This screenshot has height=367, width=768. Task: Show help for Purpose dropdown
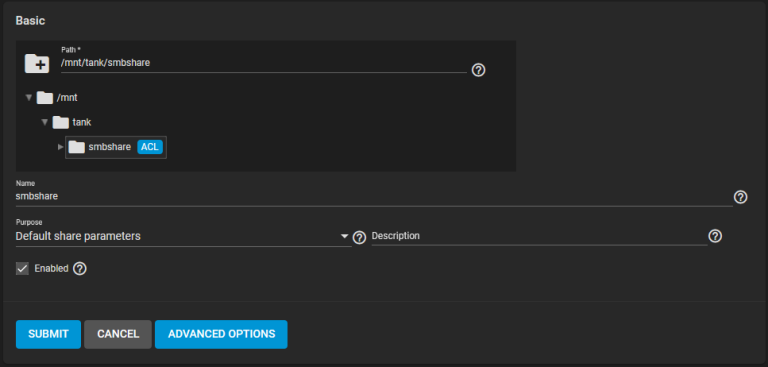[360, 238]
